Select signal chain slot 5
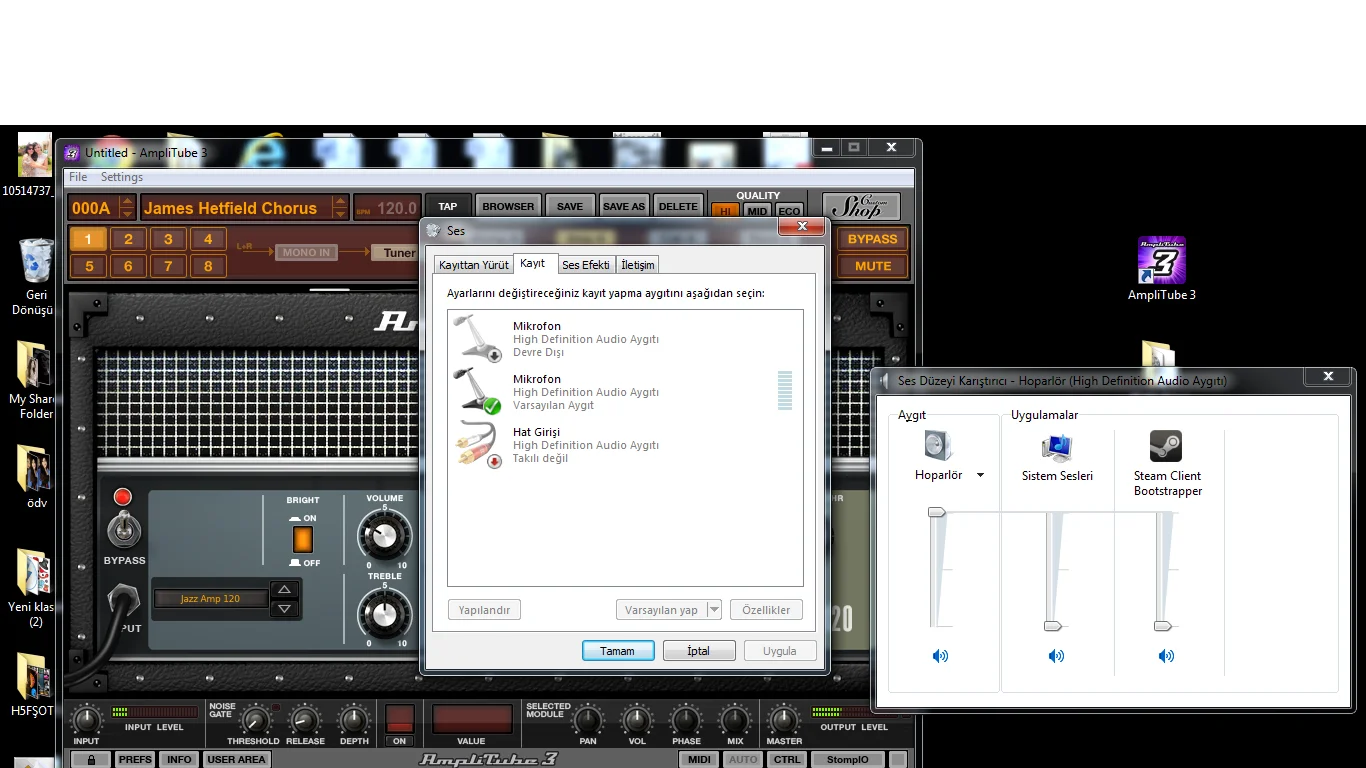Image resolution: width=1366 pixels, height=768 pixels. 88,266
